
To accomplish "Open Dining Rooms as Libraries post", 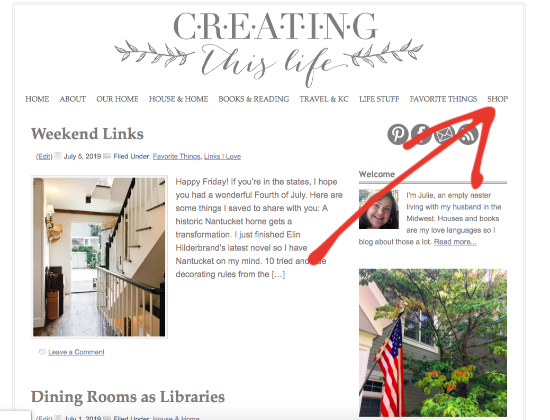I will click(128, 397).
